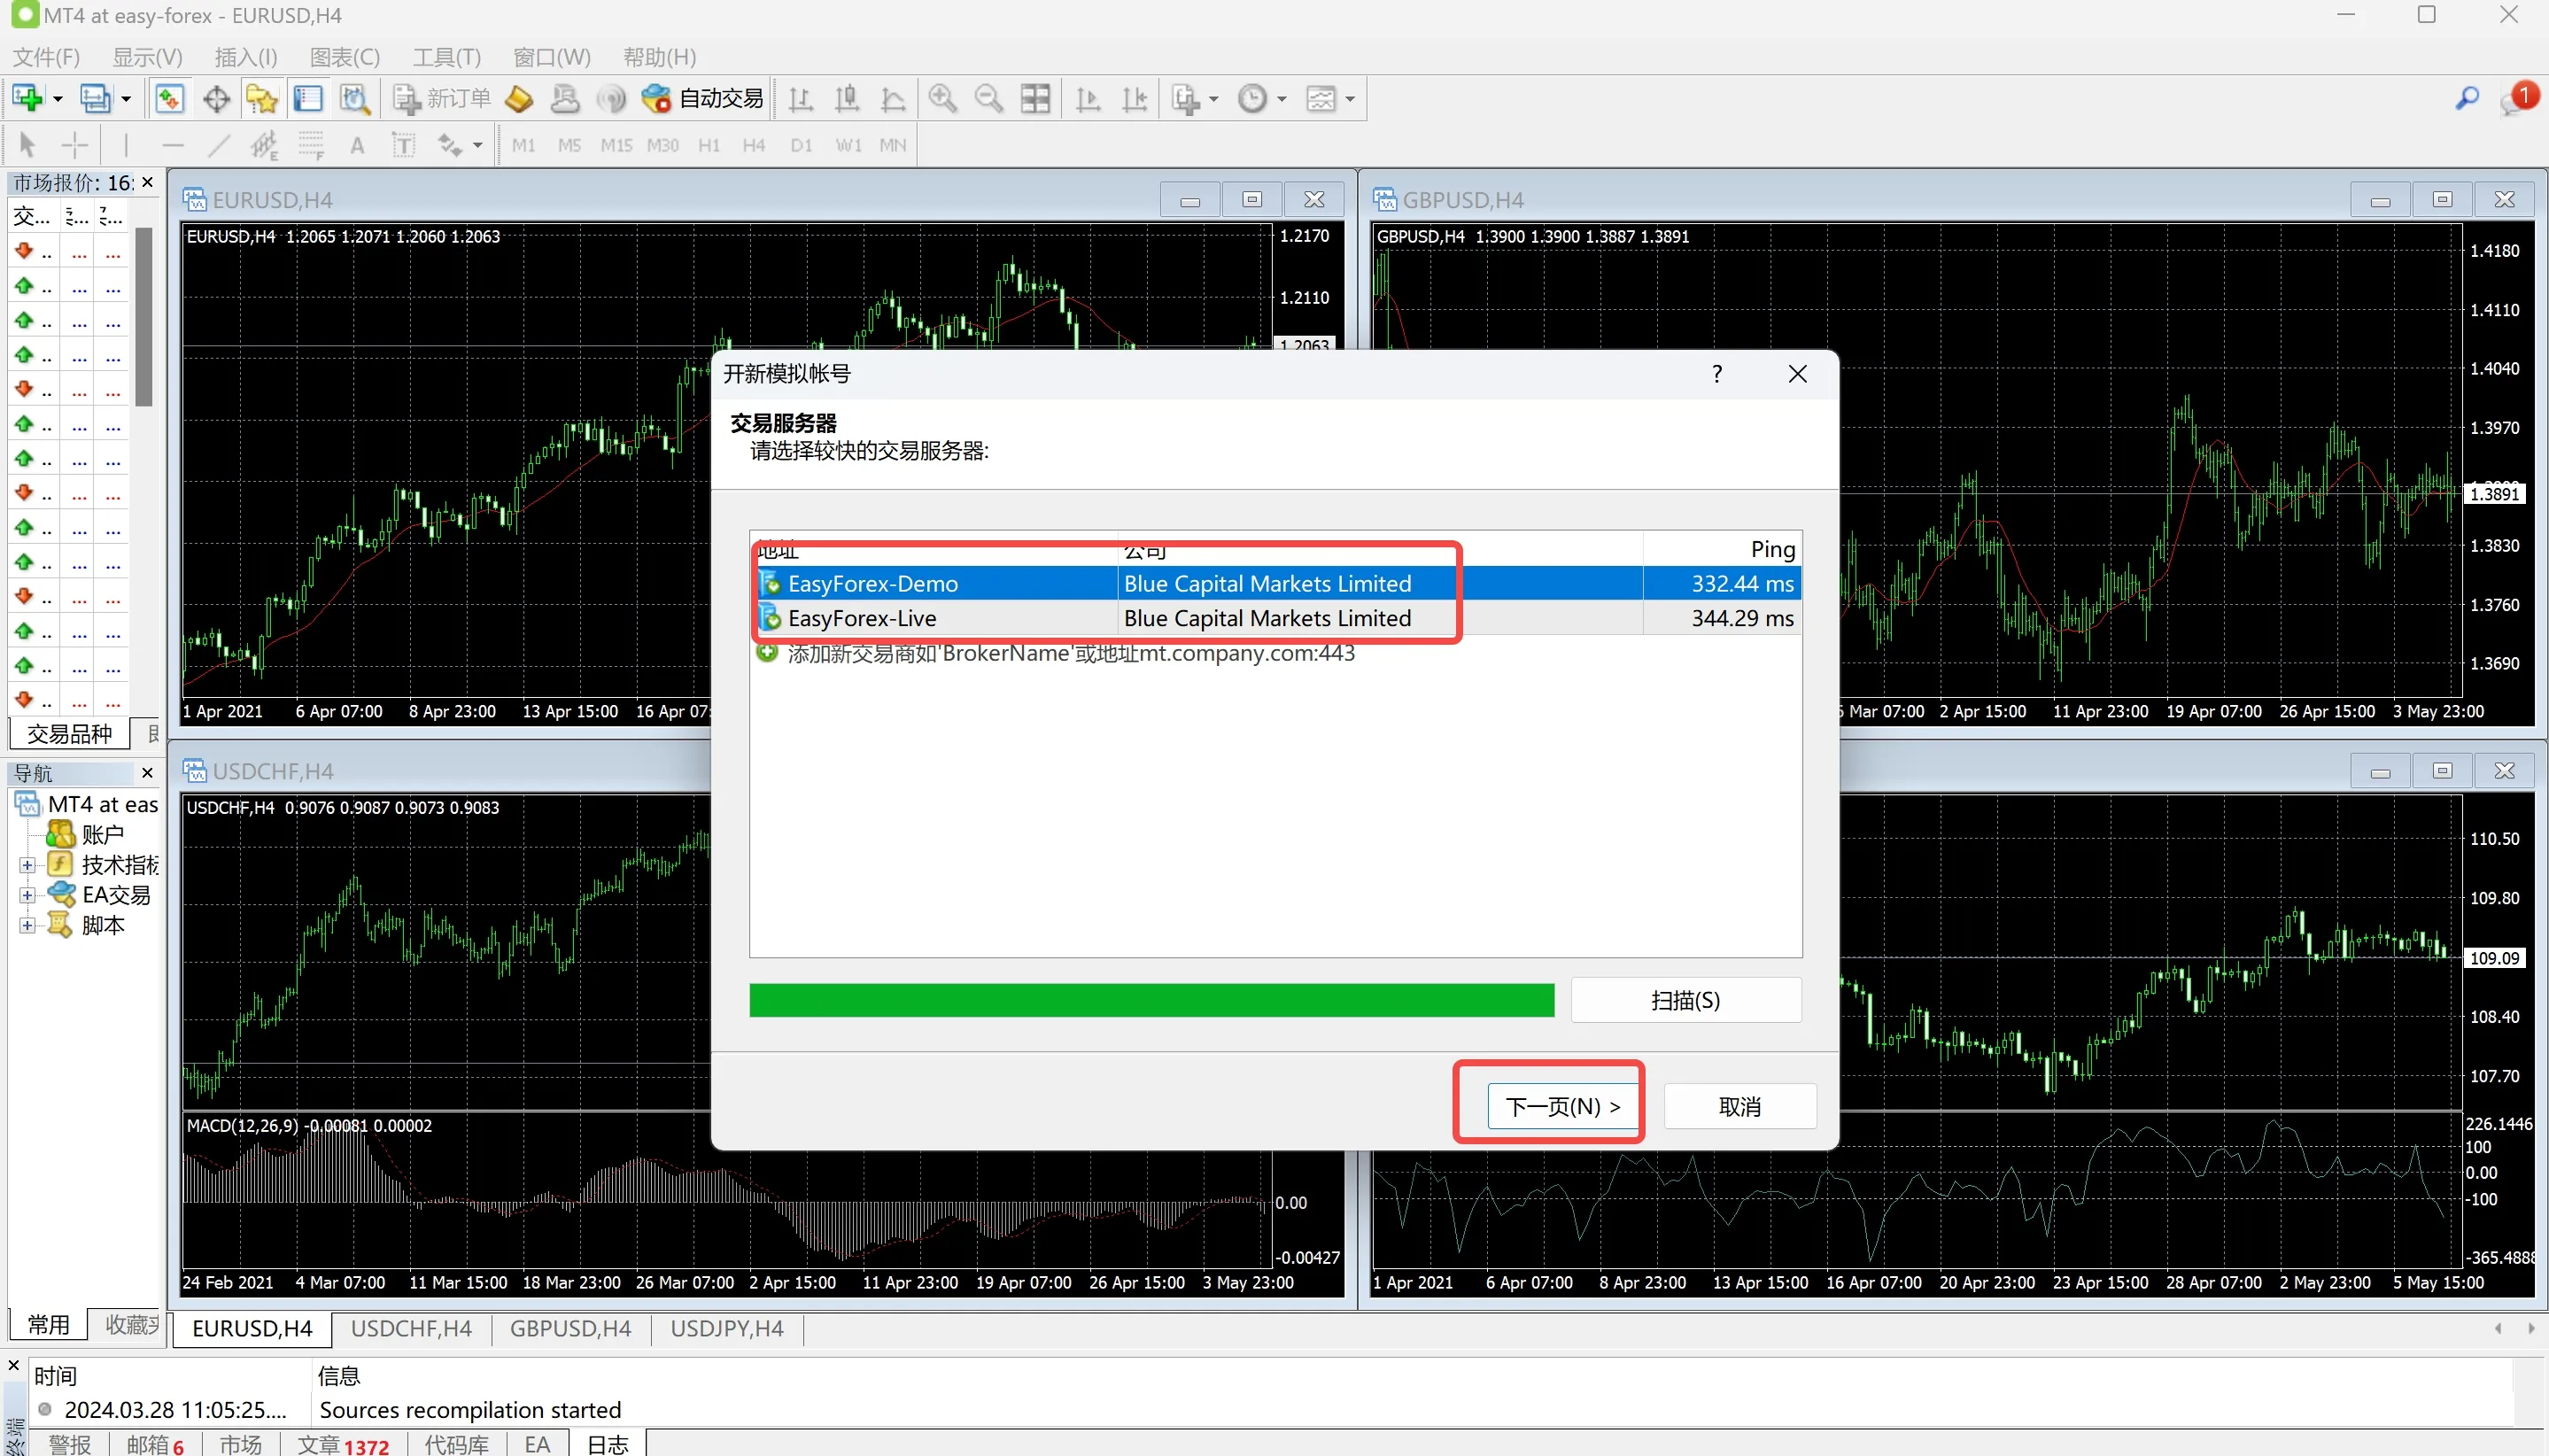Open the Strategy Tester magnifier icon
This screenshot has width=2549, height=1456.
[355, 98]
